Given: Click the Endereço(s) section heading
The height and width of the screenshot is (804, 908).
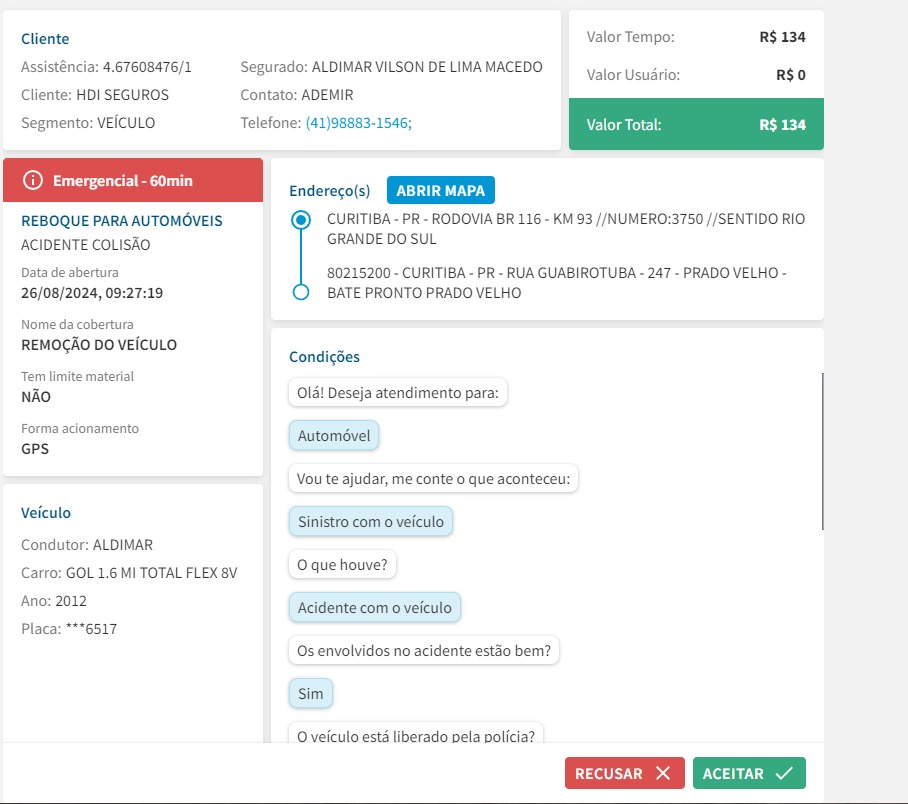Looking at the screenshot, I should point(329,191).
